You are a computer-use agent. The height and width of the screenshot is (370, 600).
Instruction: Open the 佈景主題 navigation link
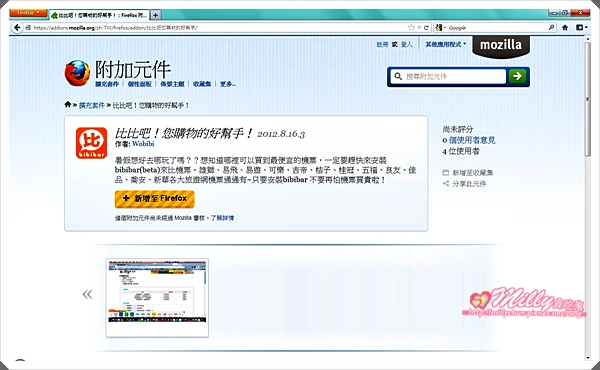[x=172, y=84]
